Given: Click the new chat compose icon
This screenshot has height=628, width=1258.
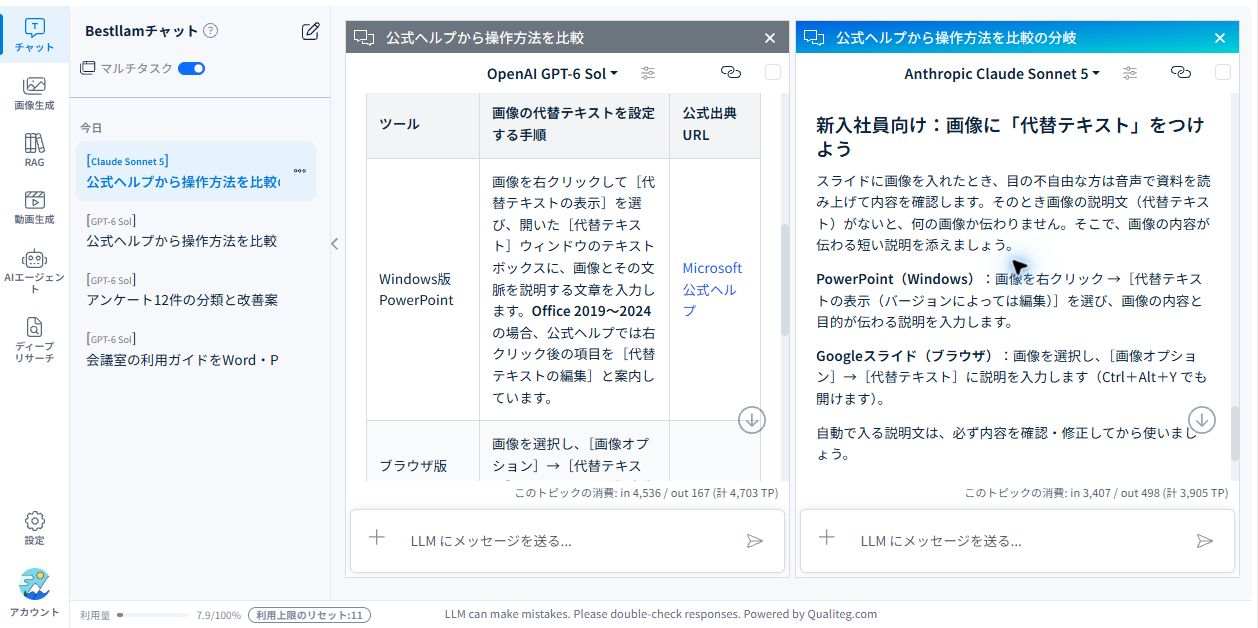Looking at the screenshot, I should (311, 31).
